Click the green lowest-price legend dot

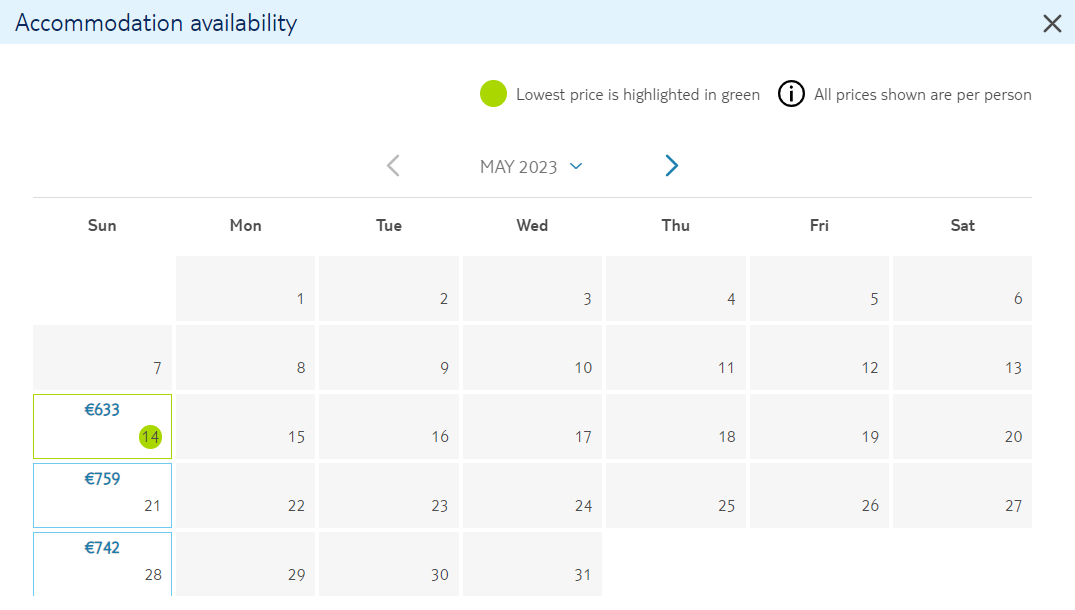493,94
